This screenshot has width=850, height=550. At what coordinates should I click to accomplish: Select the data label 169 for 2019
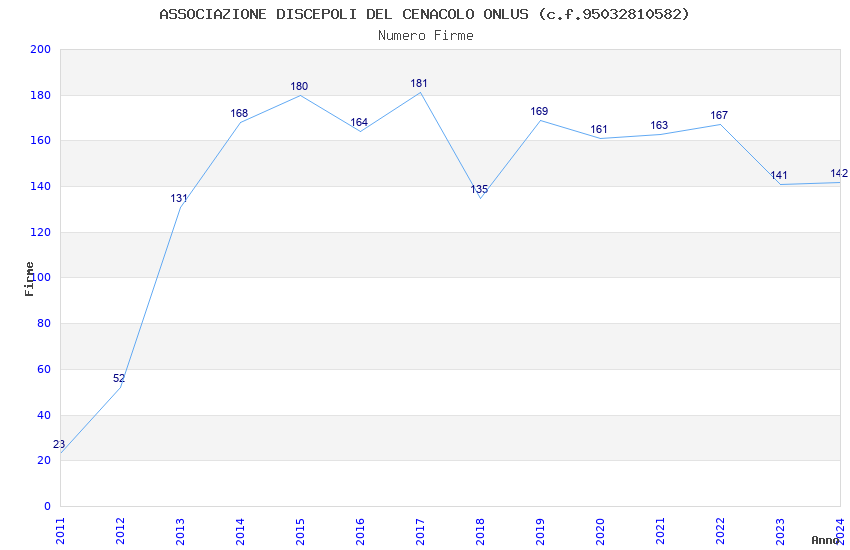[x=539, y=111]
